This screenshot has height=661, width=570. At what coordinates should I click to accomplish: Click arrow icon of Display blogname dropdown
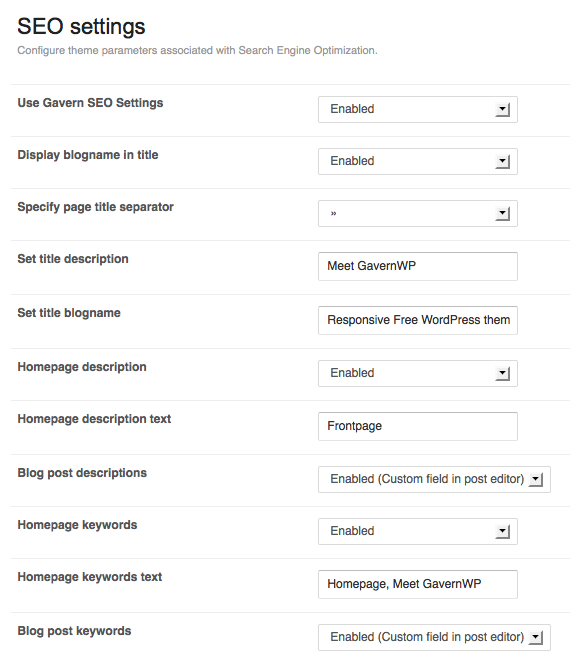503,162
